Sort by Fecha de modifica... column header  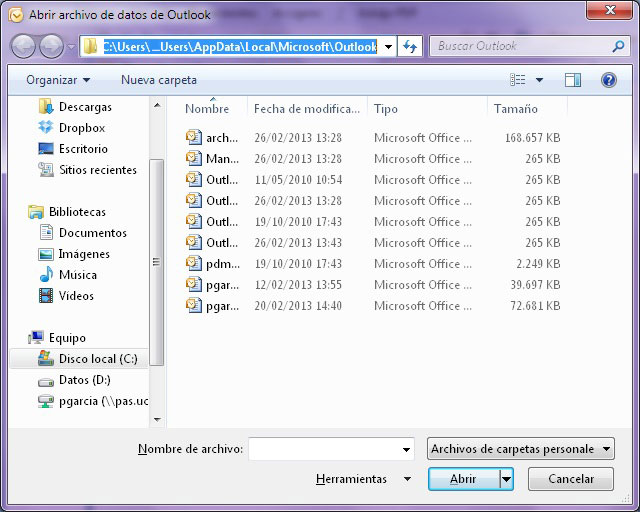307,109
